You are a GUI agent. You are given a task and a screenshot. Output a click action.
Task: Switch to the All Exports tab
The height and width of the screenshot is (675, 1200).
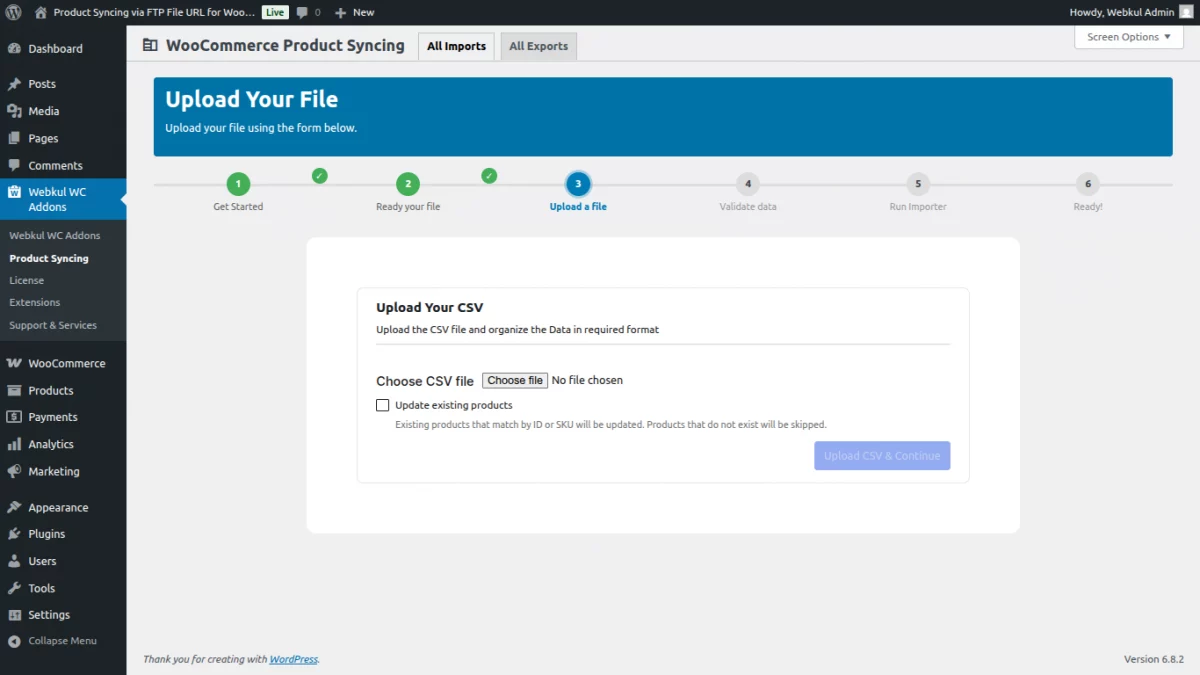(x=538, y=46)
